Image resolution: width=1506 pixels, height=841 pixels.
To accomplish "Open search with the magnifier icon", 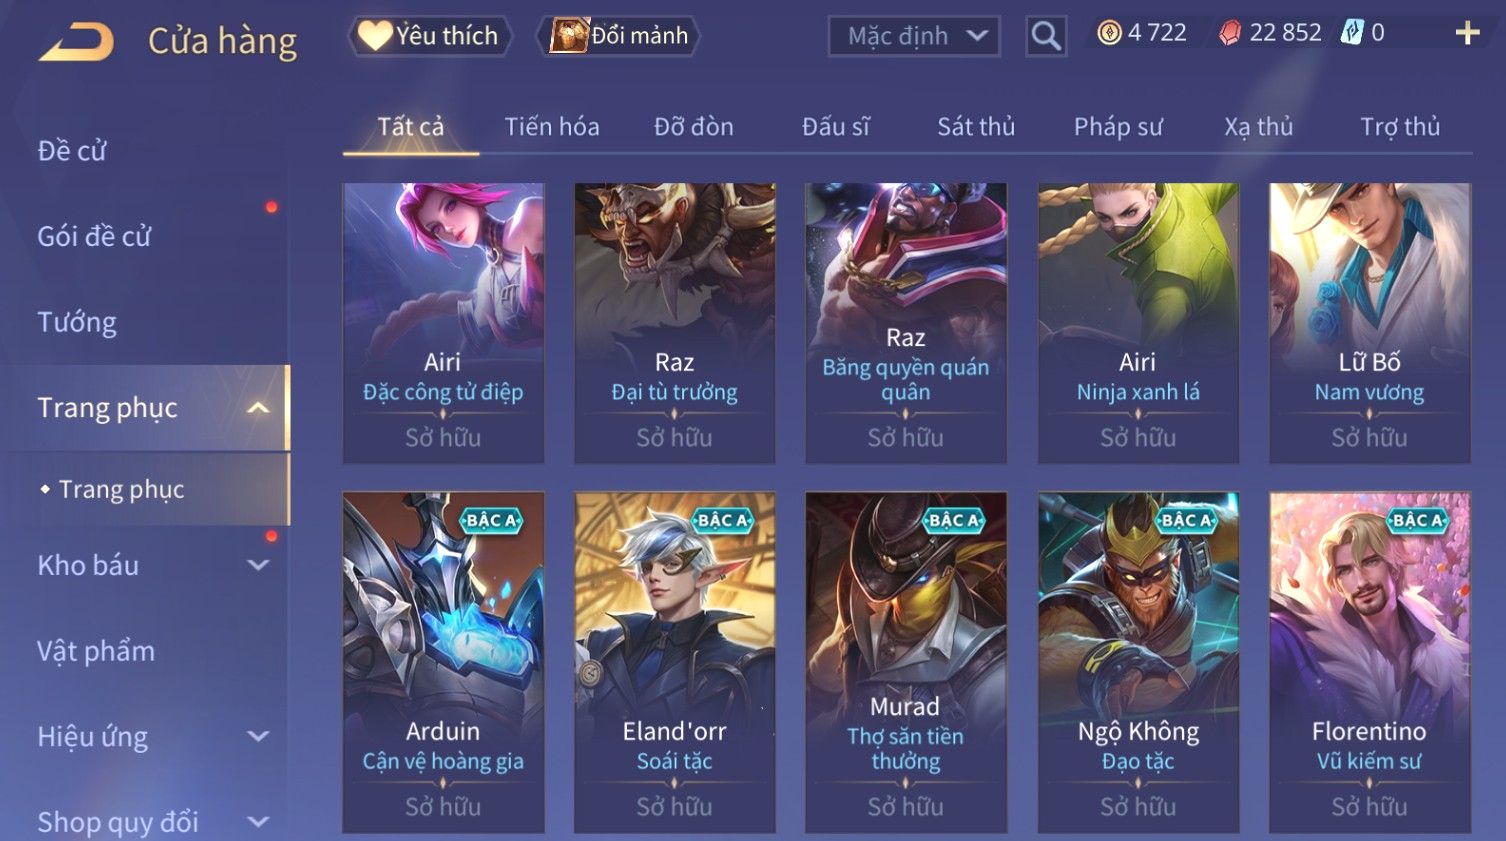I will (x=1046, y=36).
